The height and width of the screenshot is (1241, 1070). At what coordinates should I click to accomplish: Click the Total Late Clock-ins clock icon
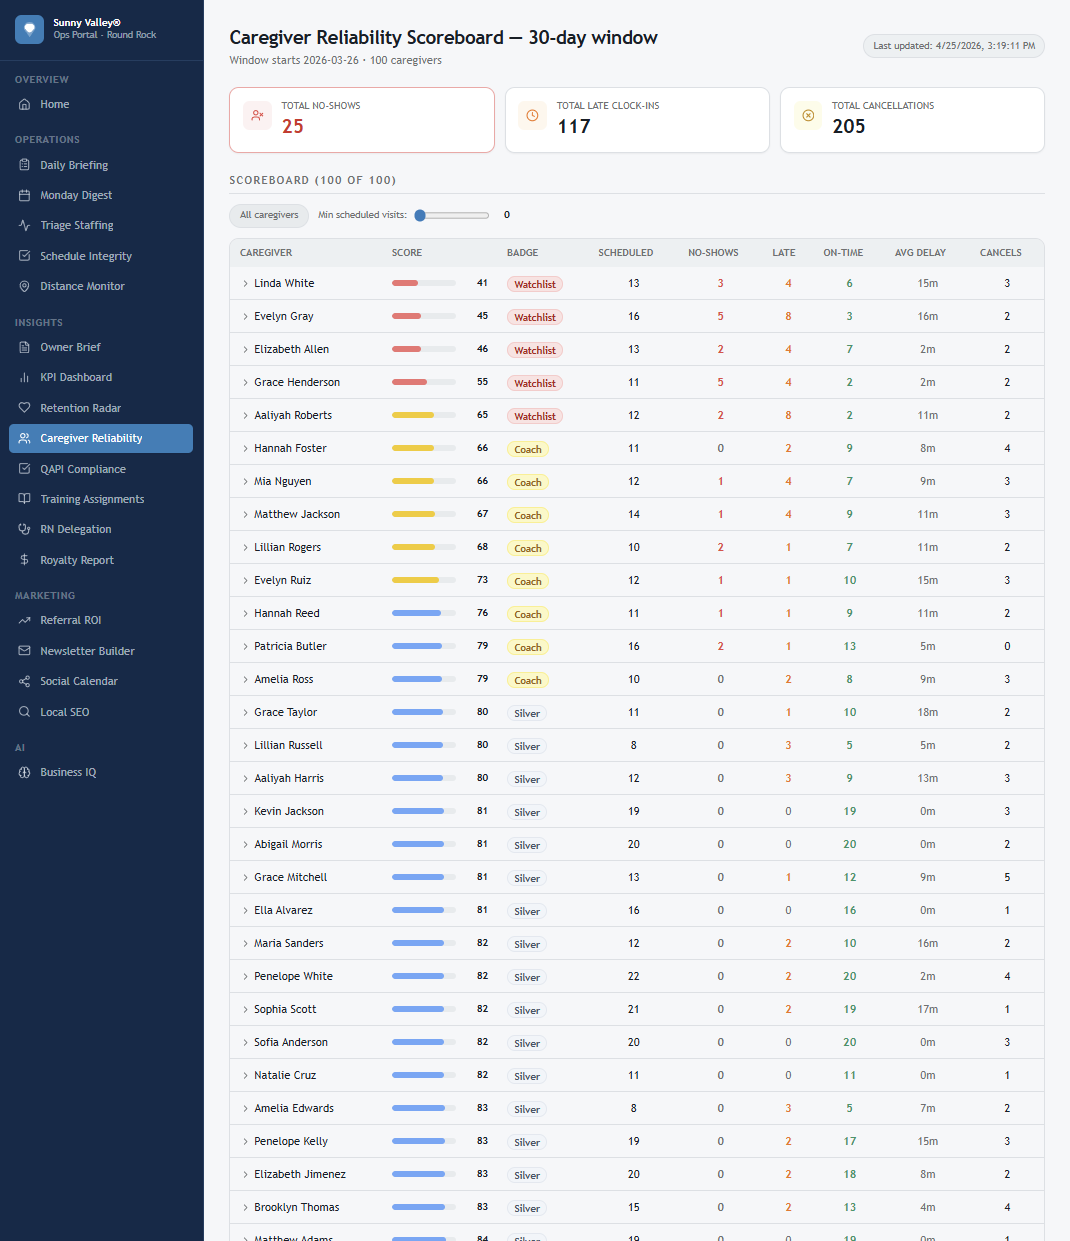tap(533, 116)
